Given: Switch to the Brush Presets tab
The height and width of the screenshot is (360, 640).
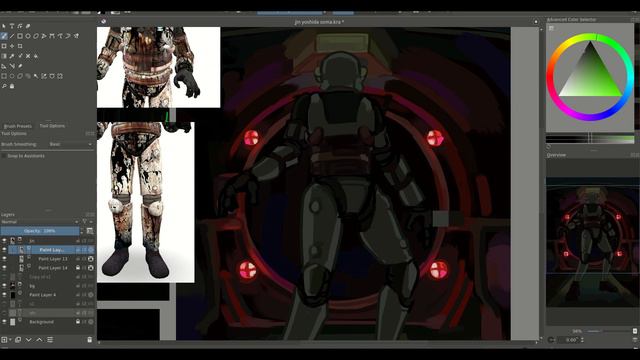Looking at the screenshot, I should [18, 126].
